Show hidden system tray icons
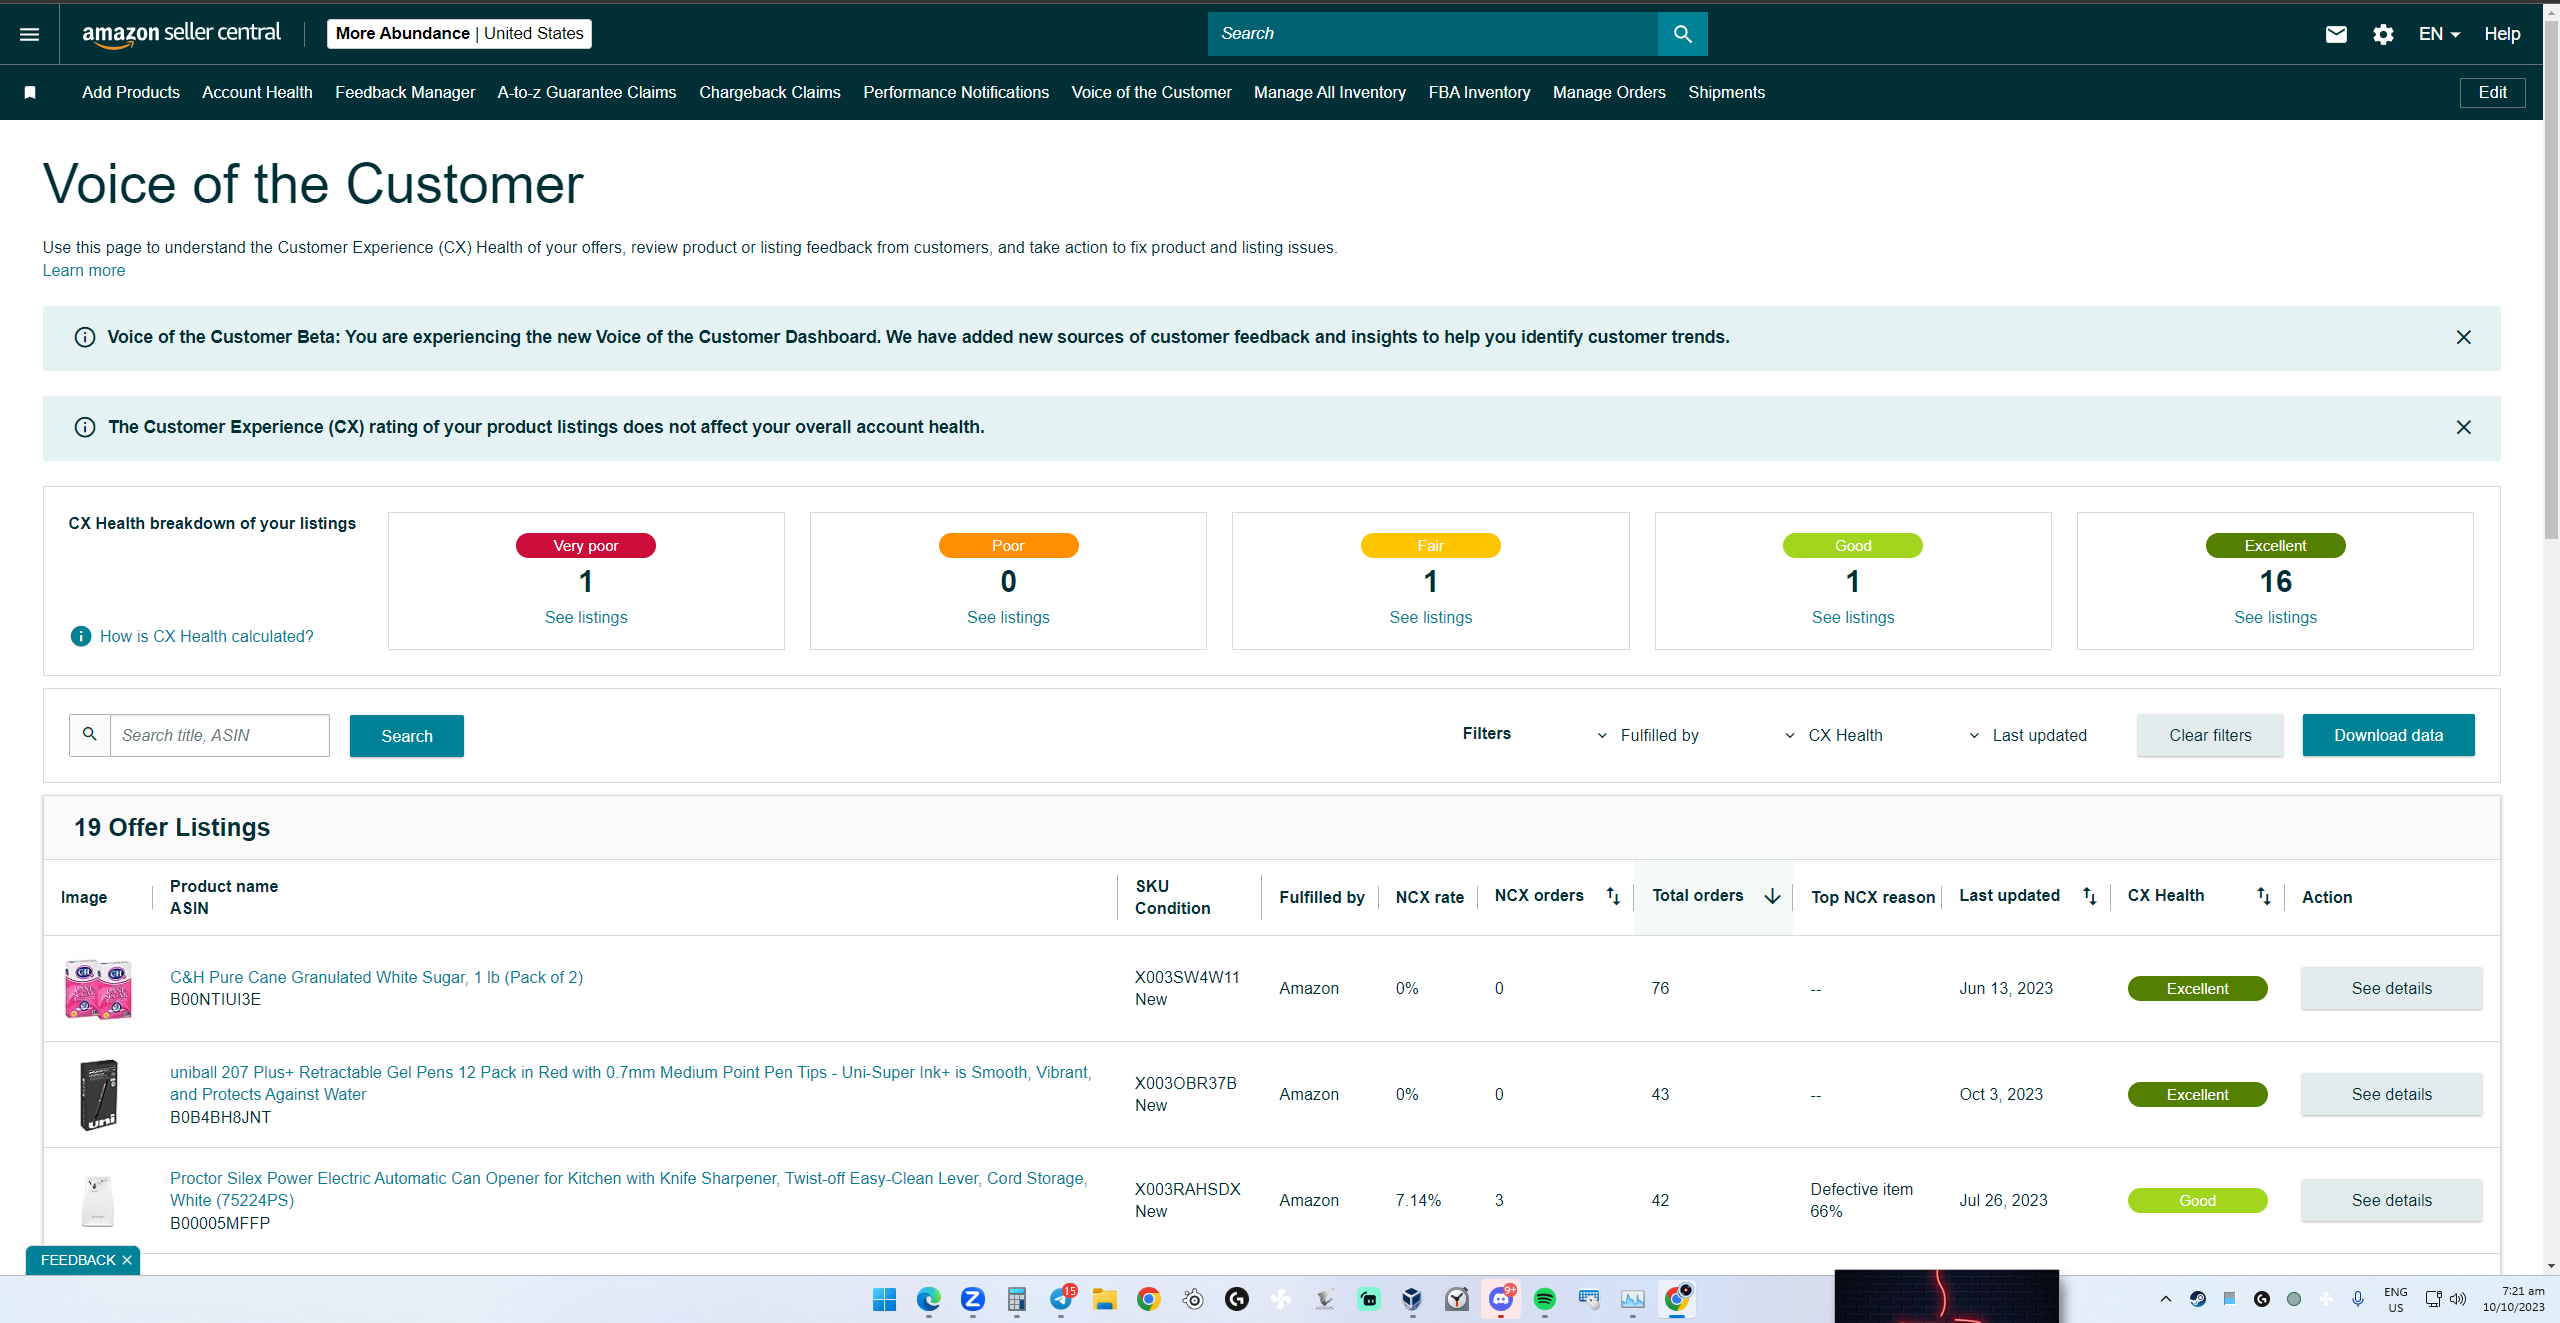 pyautogui.click(x=2166, y=1299)
